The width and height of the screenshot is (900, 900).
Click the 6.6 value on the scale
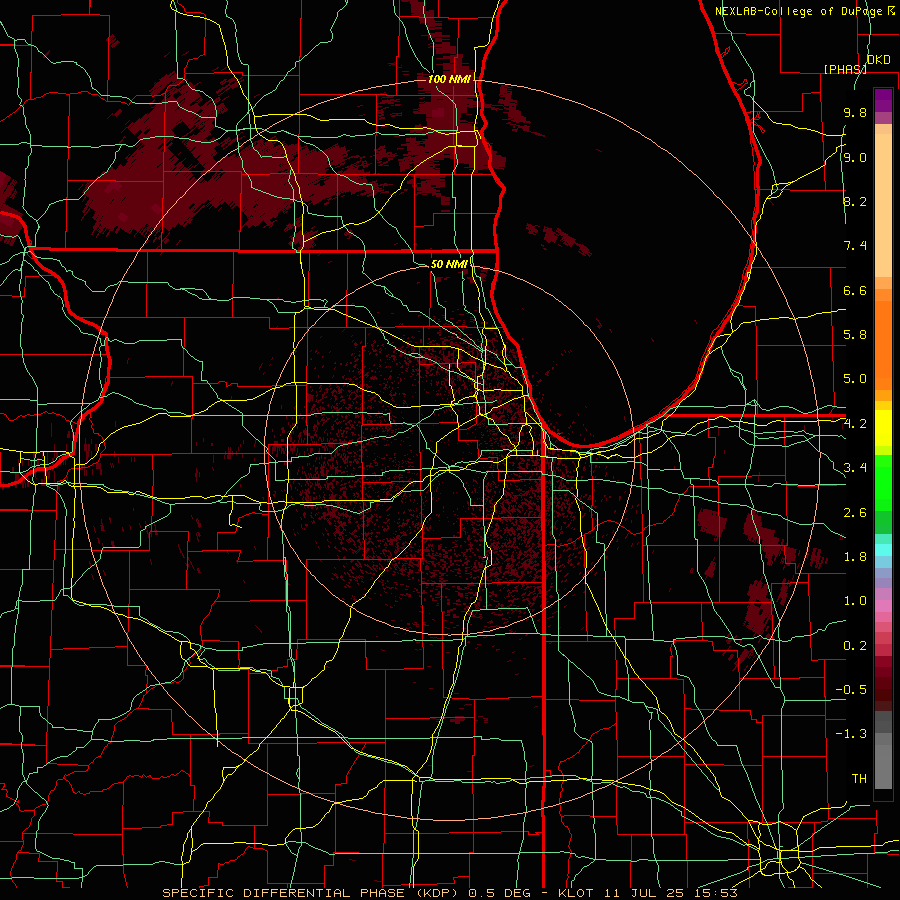[x=855, y=290]
